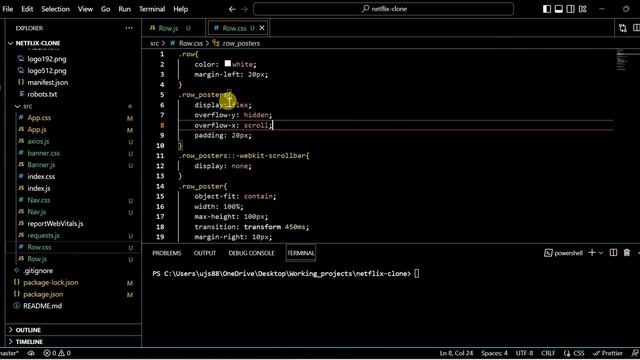The width and height of the screenshot is (640, 360).
Task: Switch to the PROBLEMS panel tab
Action: tap(167, 253)
